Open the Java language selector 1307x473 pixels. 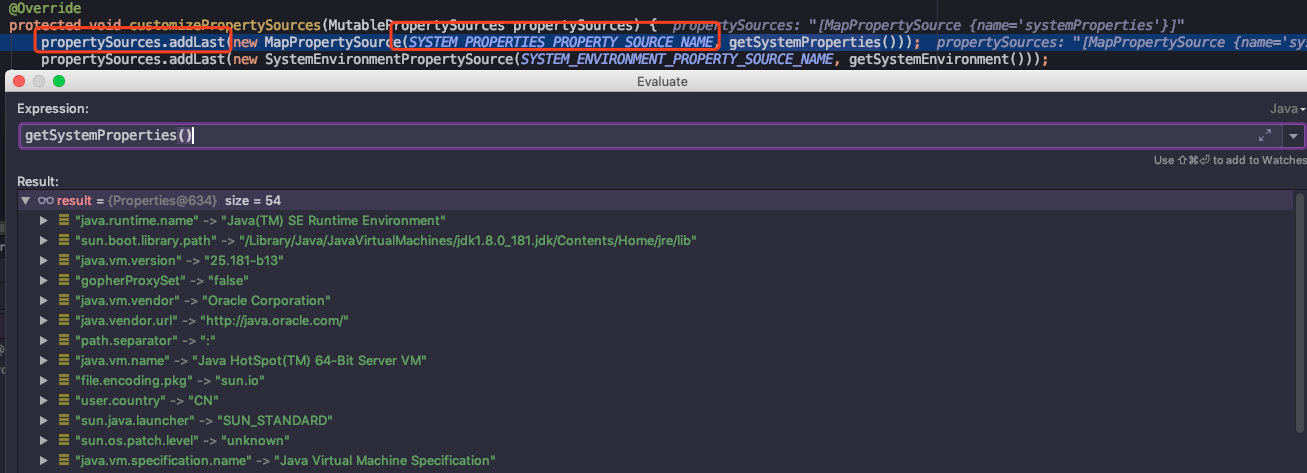(1288, 108)
